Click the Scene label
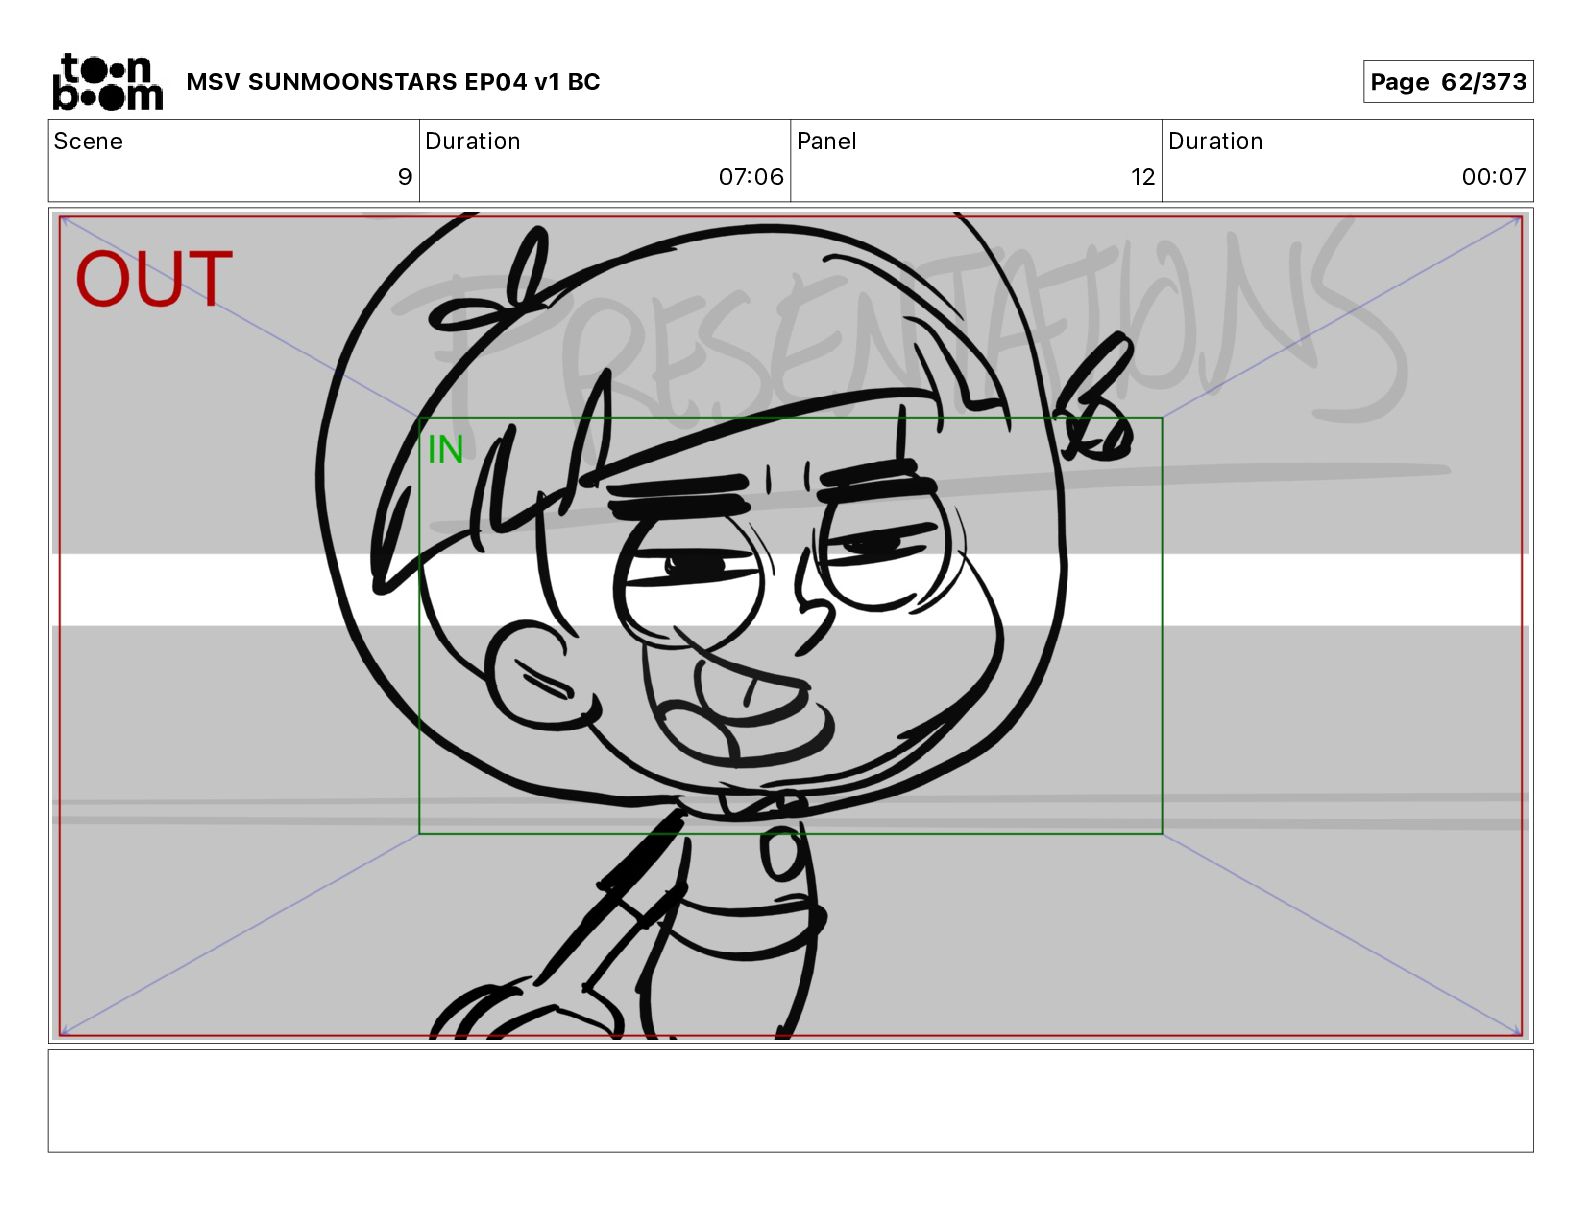 pyautogui.click(x=88, y=141)
